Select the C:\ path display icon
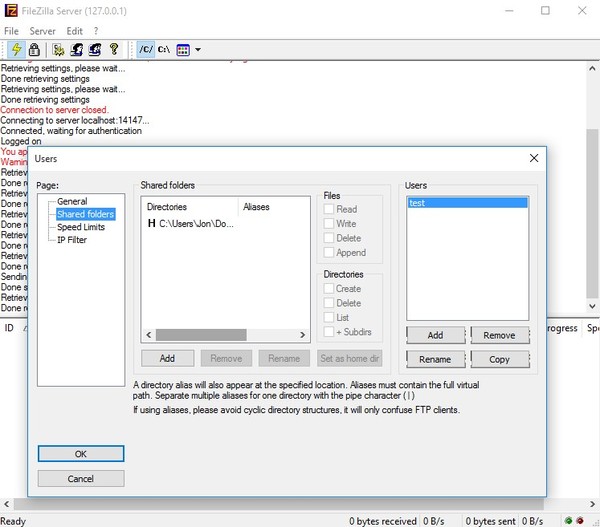The width and height of the screenshot is (600, 527). [x=164, y=49]
